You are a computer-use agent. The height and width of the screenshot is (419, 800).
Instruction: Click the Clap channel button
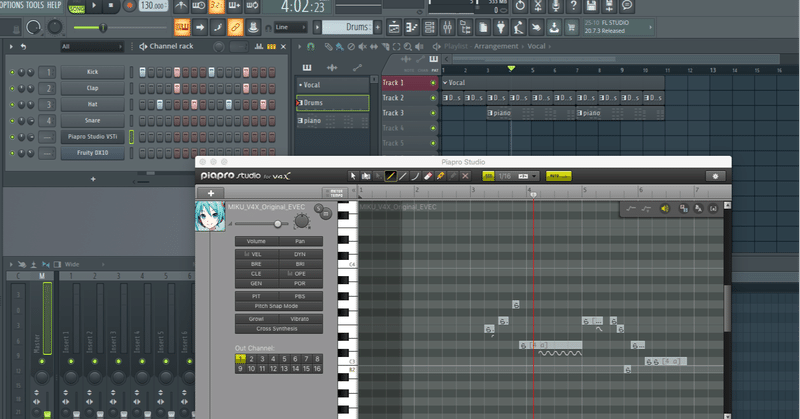[92, 88]
